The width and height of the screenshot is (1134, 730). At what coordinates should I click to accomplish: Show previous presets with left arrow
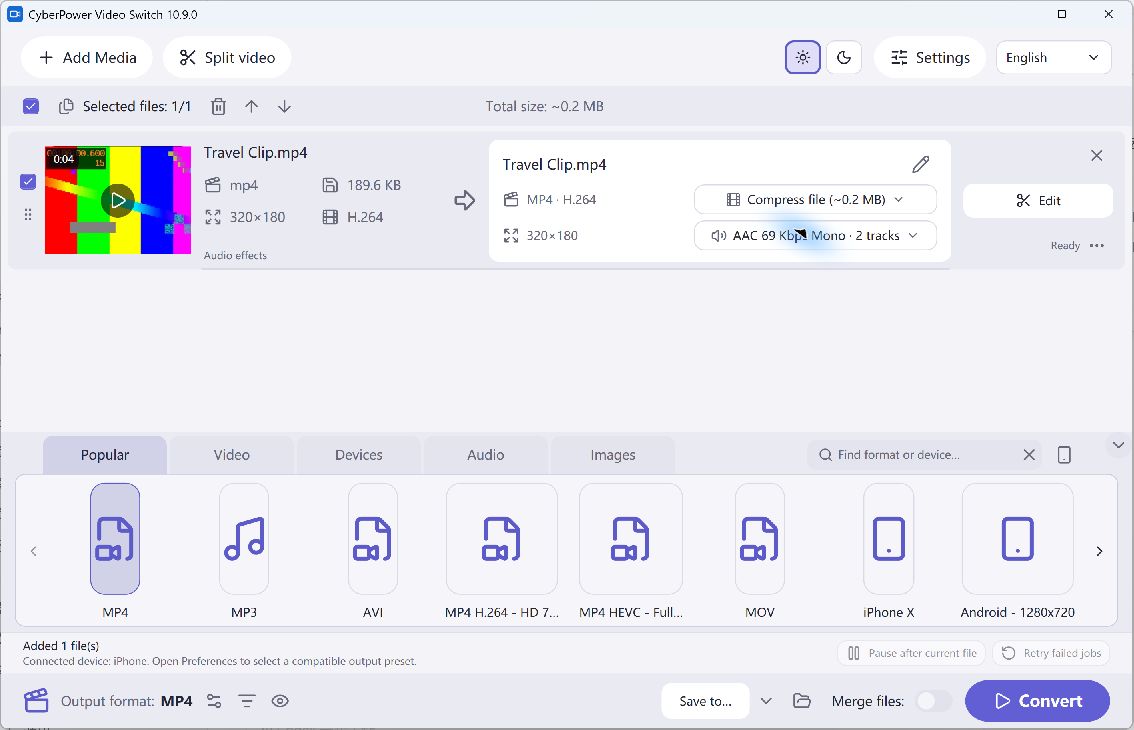coord(33,551)
